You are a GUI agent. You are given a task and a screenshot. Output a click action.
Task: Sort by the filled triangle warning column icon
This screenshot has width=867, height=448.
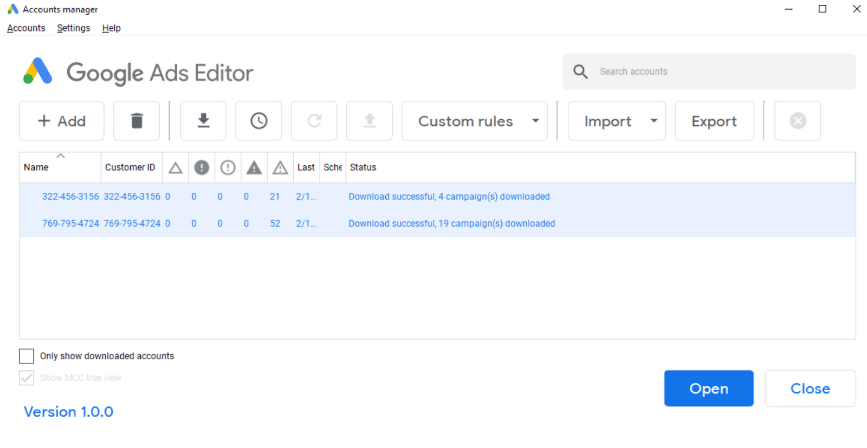tap(254, 167)
